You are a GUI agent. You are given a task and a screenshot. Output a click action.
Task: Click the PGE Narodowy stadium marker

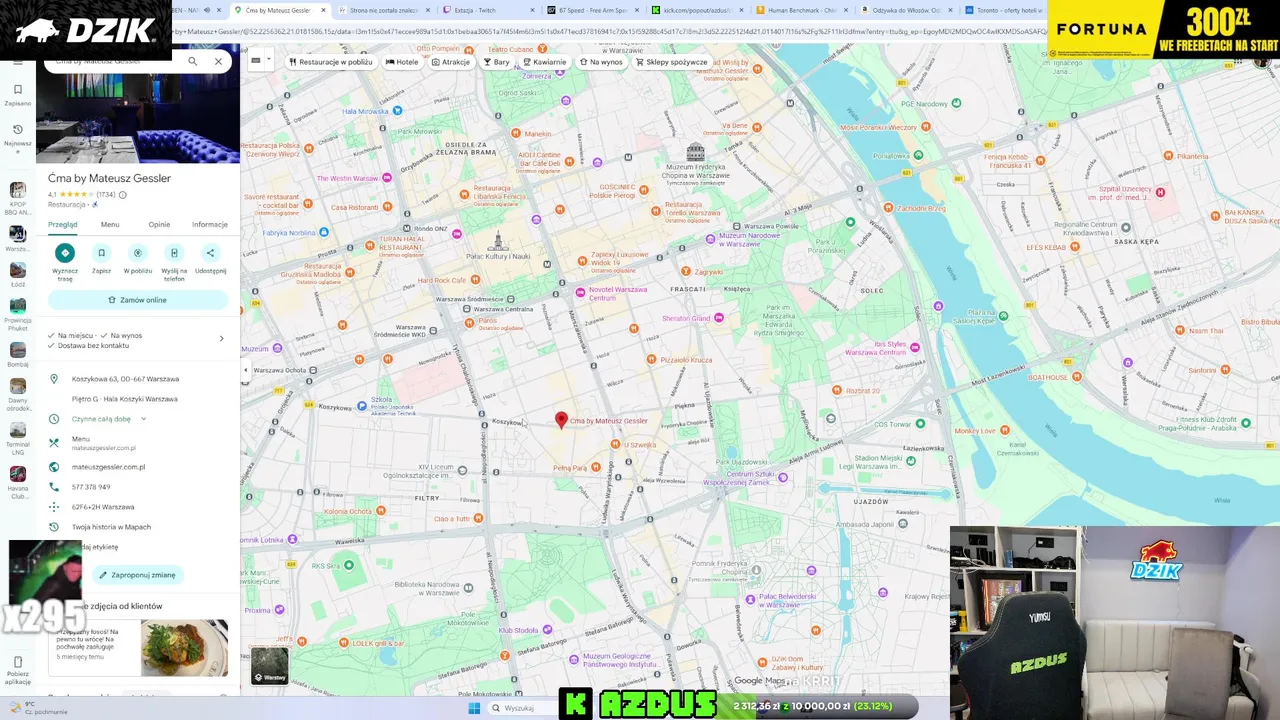(956, 103)
